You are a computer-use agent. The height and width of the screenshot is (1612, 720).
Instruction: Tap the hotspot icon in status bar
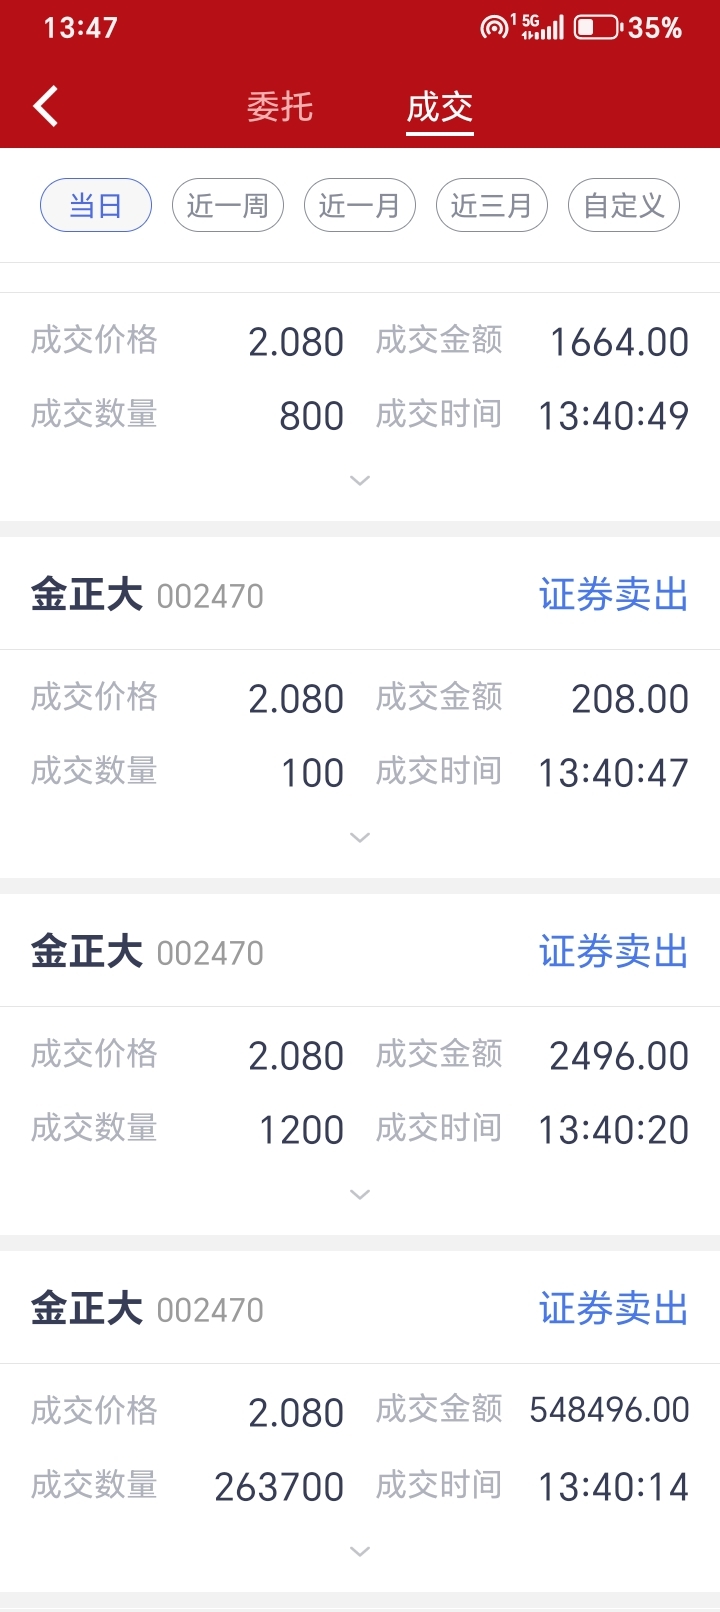click(495, 27)
